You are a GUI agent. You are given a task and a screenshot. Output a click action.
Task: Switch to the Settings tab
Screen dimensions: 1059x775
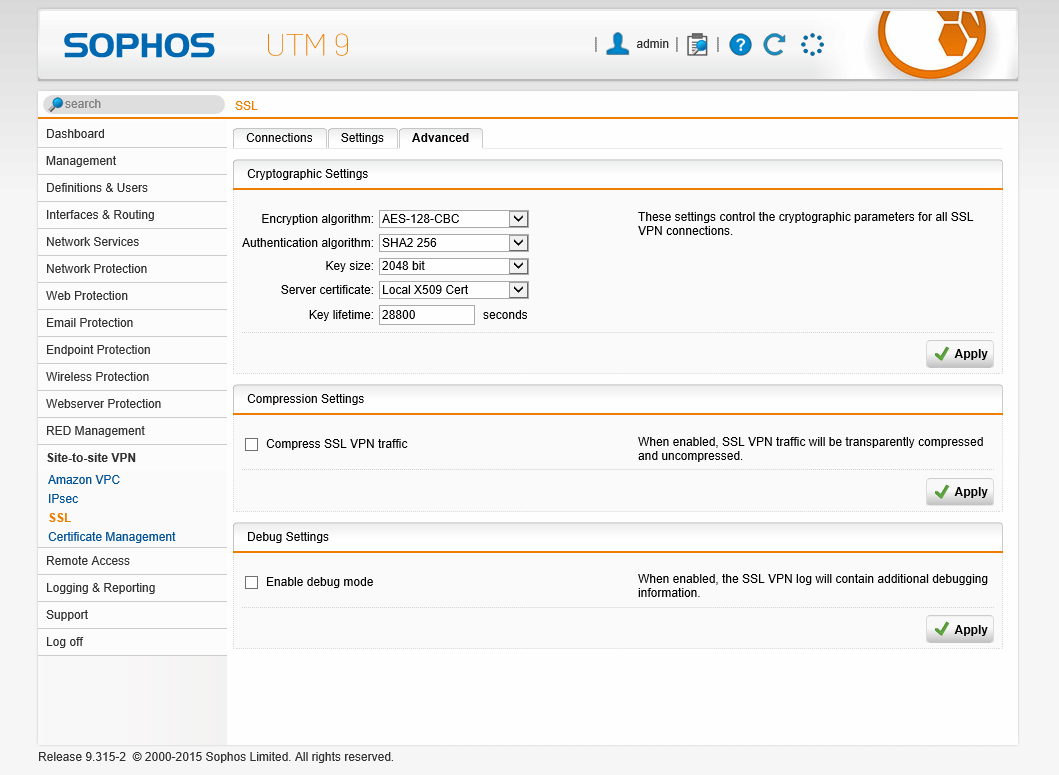tap(362, 138)
